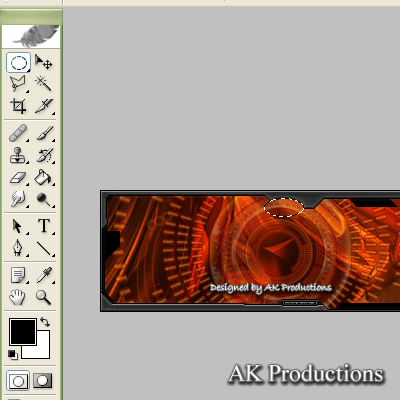Select the Eyedropper tool
Image resolution: width=400 pixels, height=400 pixels.
click(44, 275)
